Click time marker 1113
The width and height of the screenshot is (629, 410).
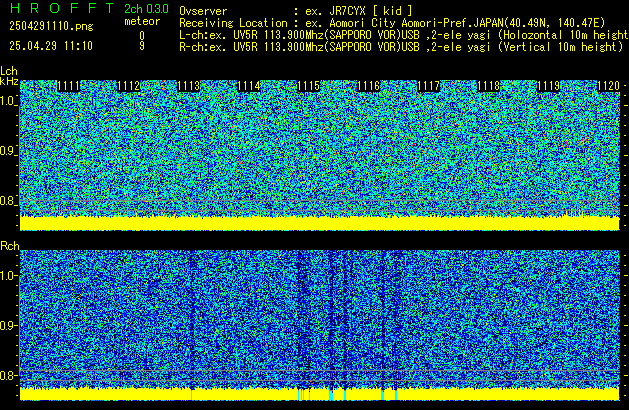point(189,86)
